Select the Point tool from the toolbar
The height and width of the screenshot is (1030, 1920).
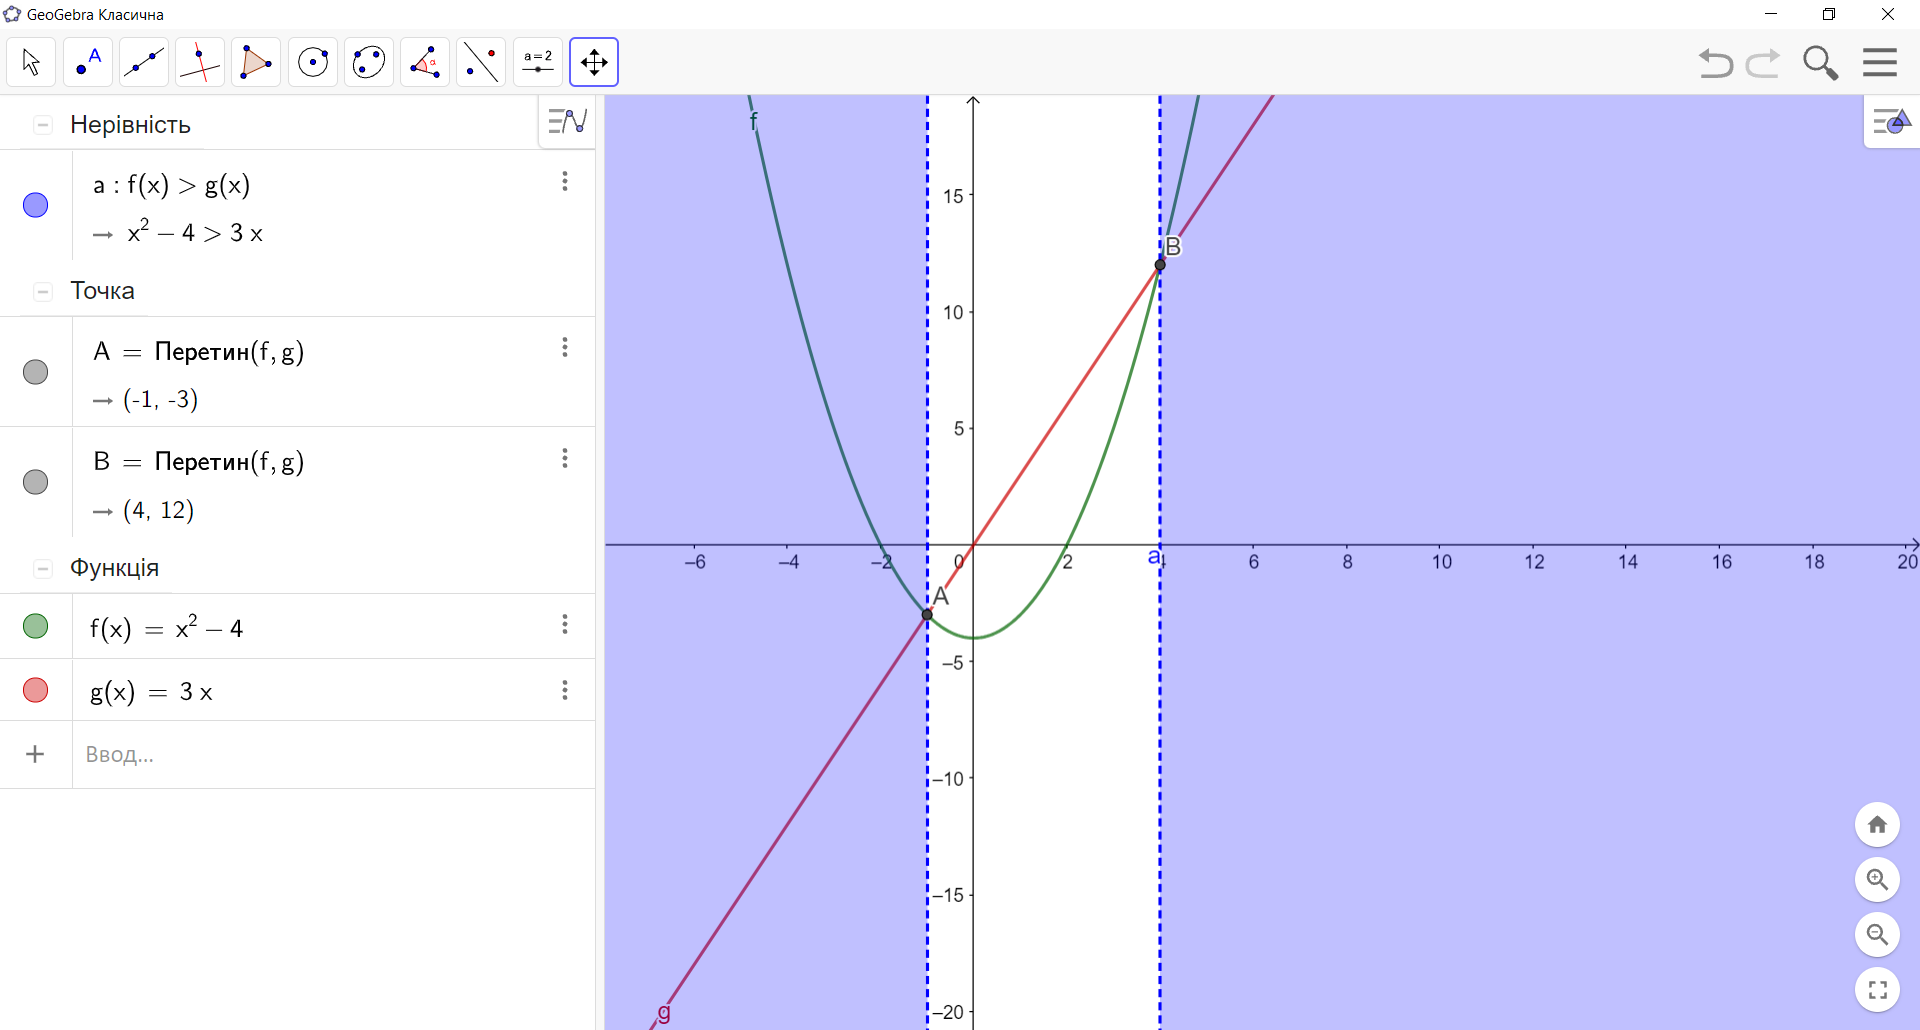(88, 61)
